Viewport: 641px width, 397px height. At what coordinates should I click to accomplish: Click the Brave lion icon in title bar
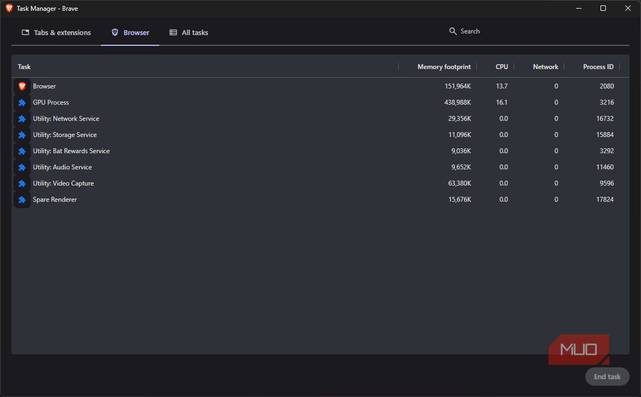[x=9, y=8]
